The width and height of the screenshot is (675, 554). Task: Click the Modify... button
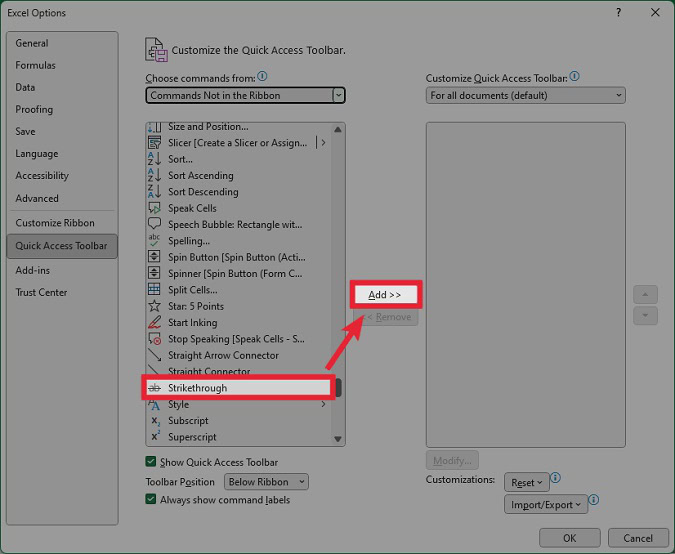pyautogui.click(x=452, y=461)
